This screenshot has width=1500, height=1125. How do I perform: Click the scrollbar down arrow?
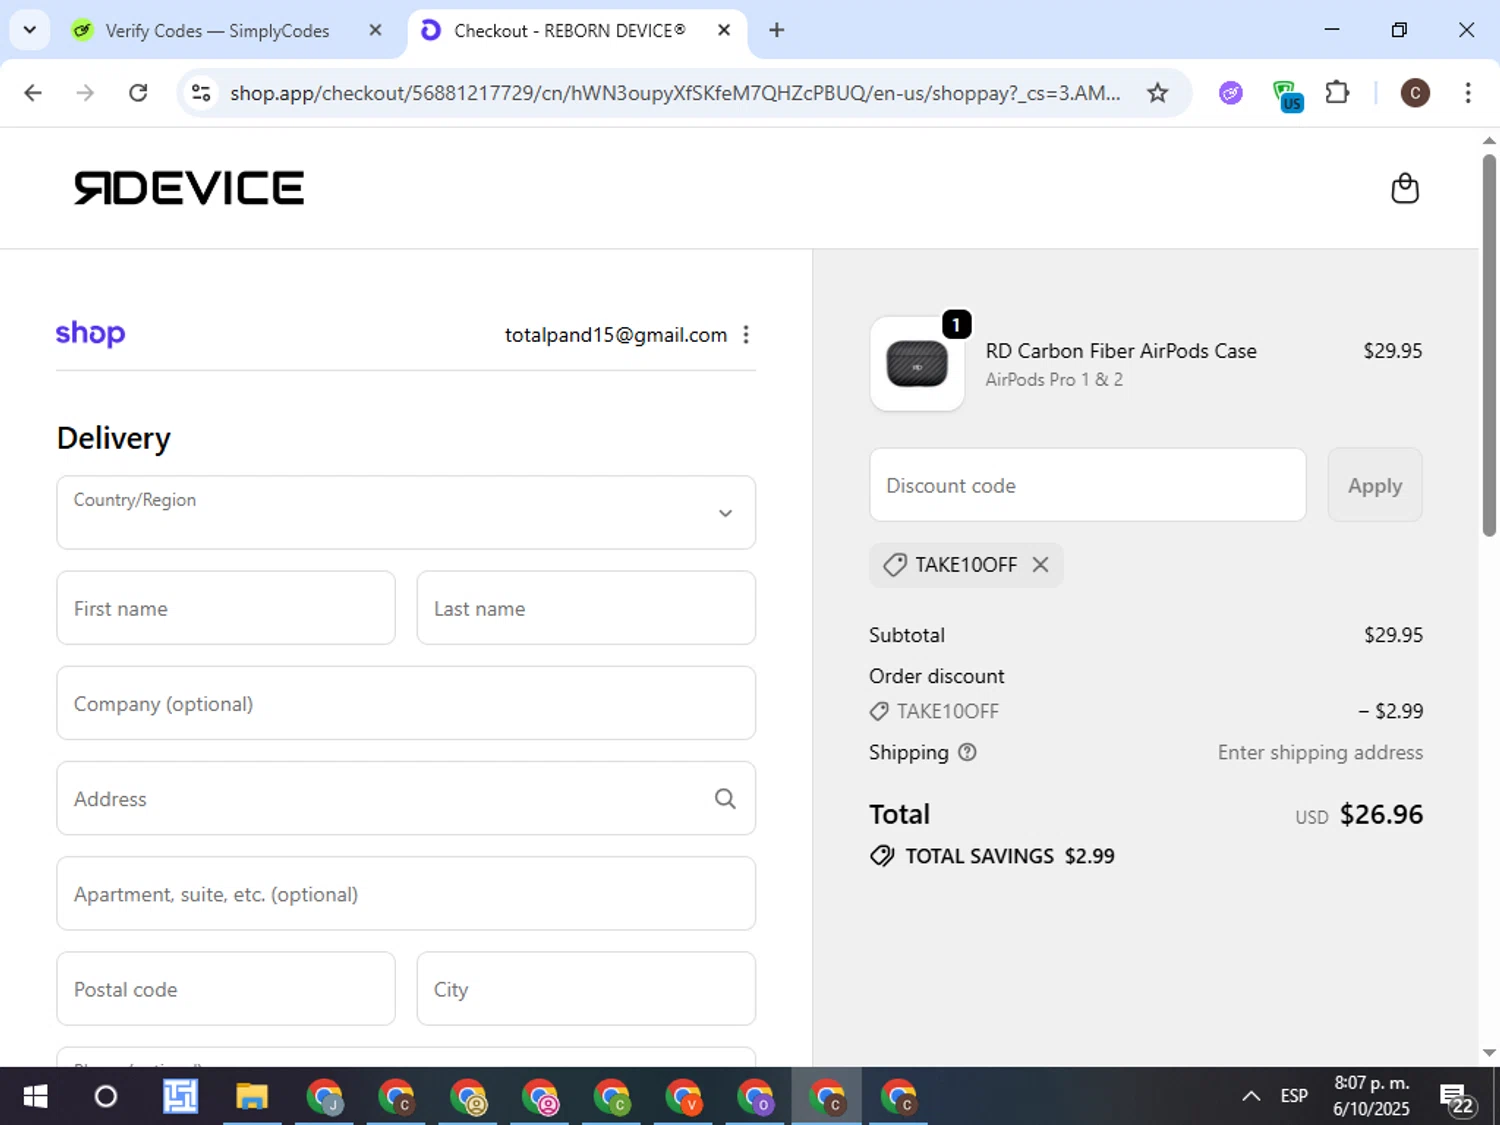pyautogui.click(x=1489, y=1052)
